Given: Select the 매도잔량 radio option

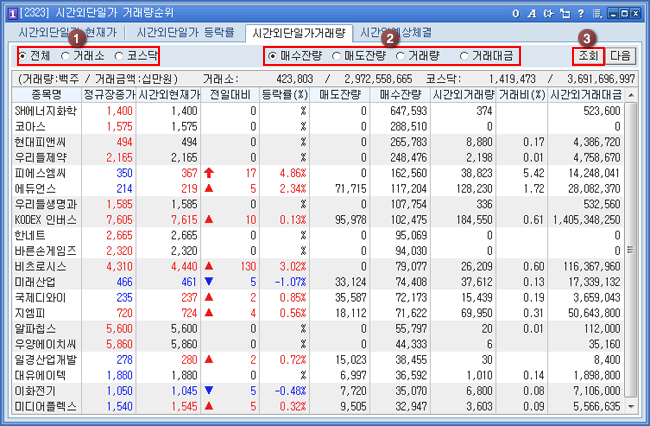Looking at the screenshot, I should [337, 56].
